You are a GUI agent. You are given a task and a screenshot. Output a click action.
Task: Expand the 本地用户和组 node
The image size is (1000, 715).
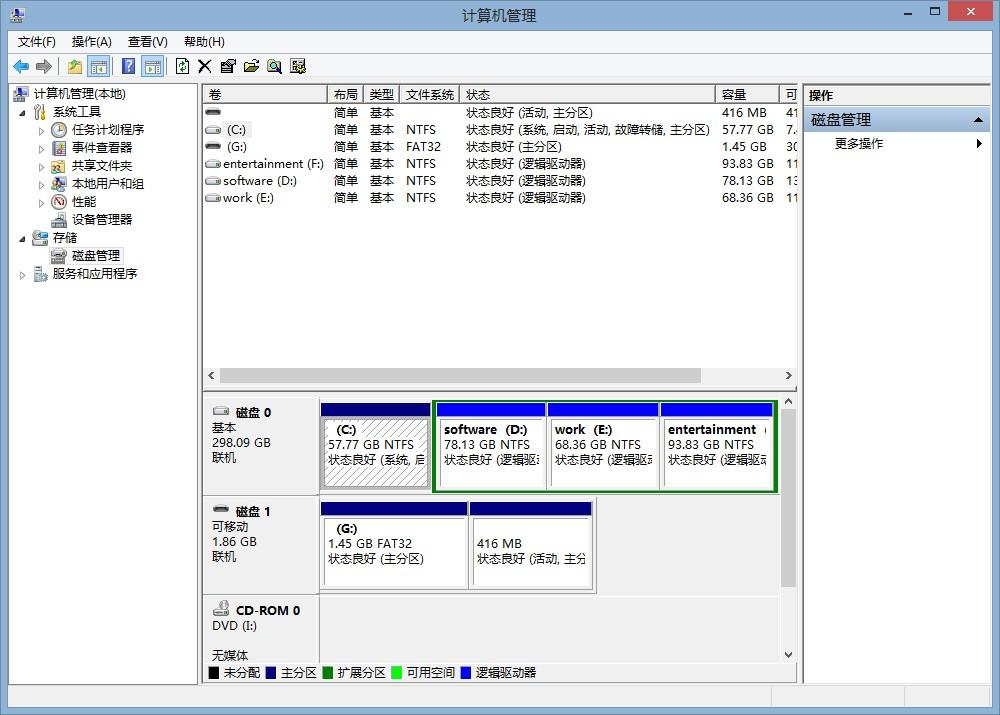pyautogui.click(x=41, y=184)
